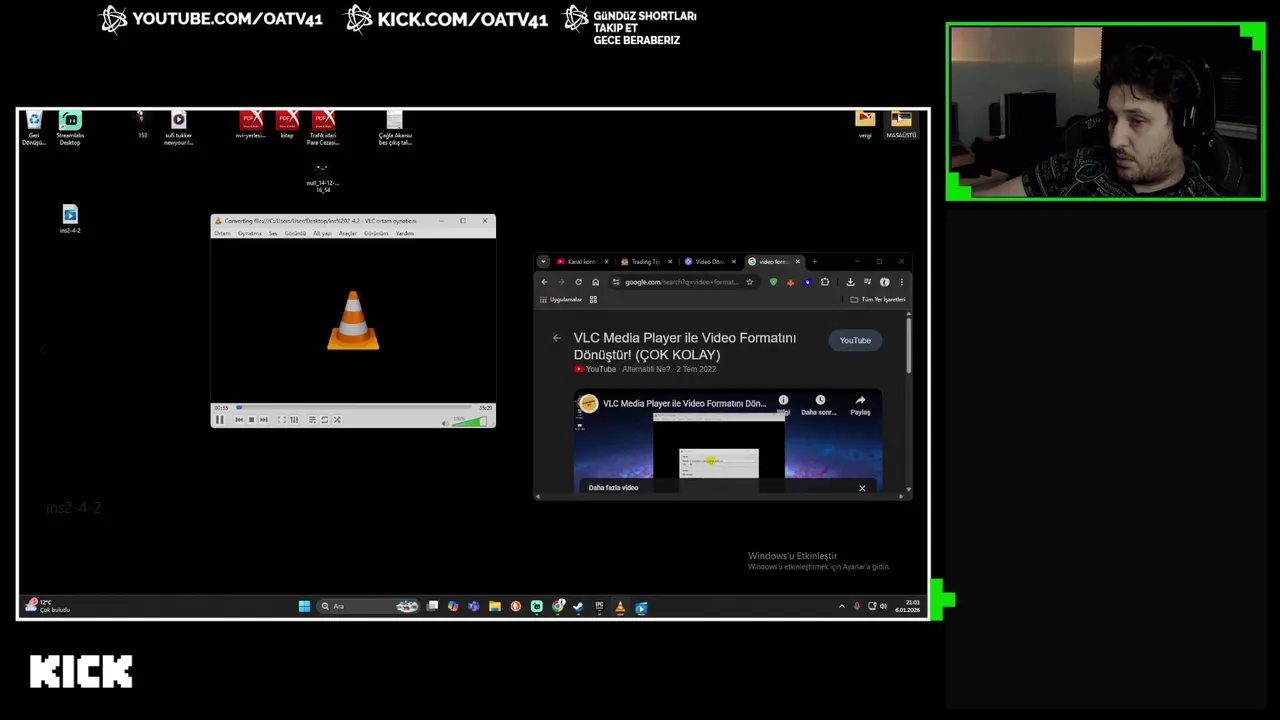Go back from video result arrow
1280x720 pixels.
pyautogui.click(x=557, y=338)
